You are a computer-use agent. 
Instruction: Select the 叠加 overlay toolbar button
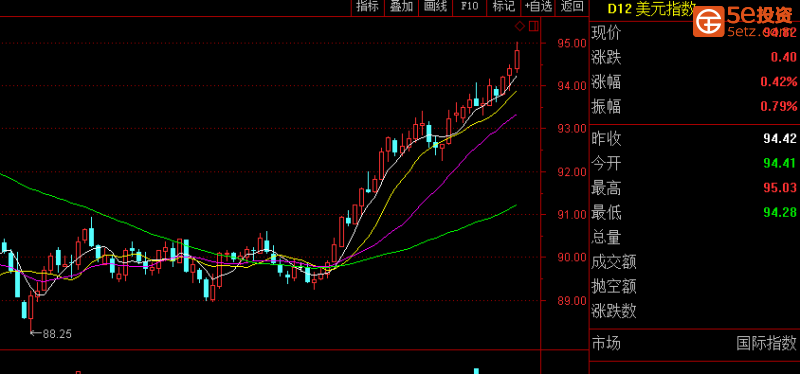(401, 7)
